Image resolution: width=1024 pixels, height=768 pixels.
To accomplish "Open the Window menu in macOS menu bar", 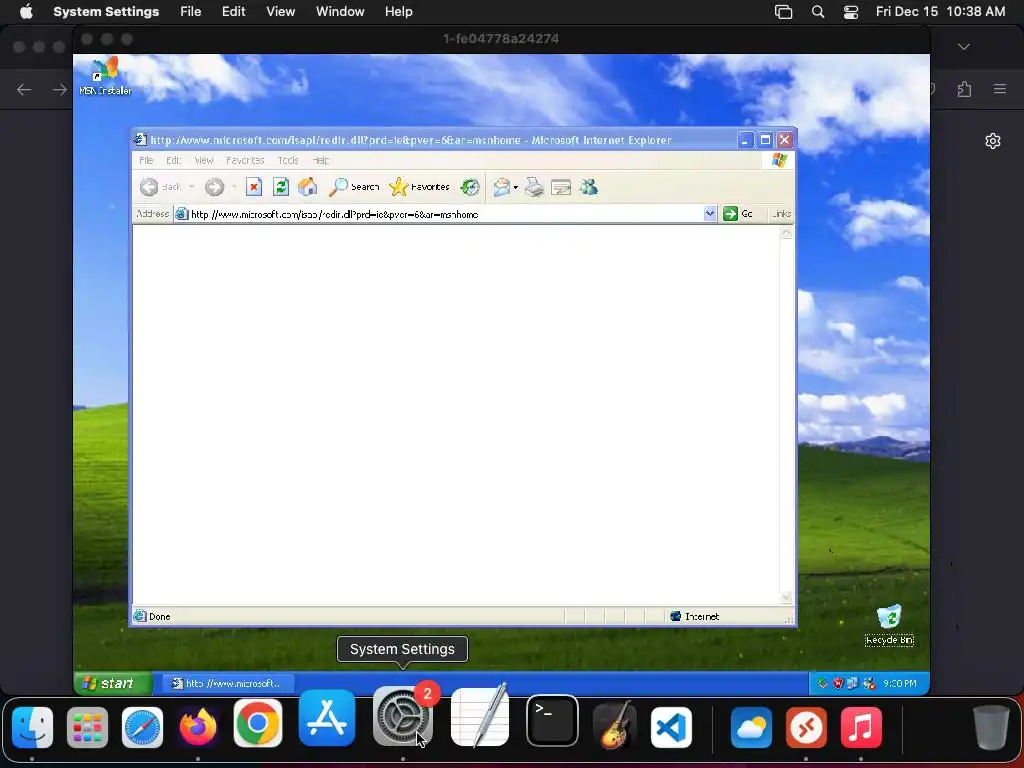I will tap(340, 12).
